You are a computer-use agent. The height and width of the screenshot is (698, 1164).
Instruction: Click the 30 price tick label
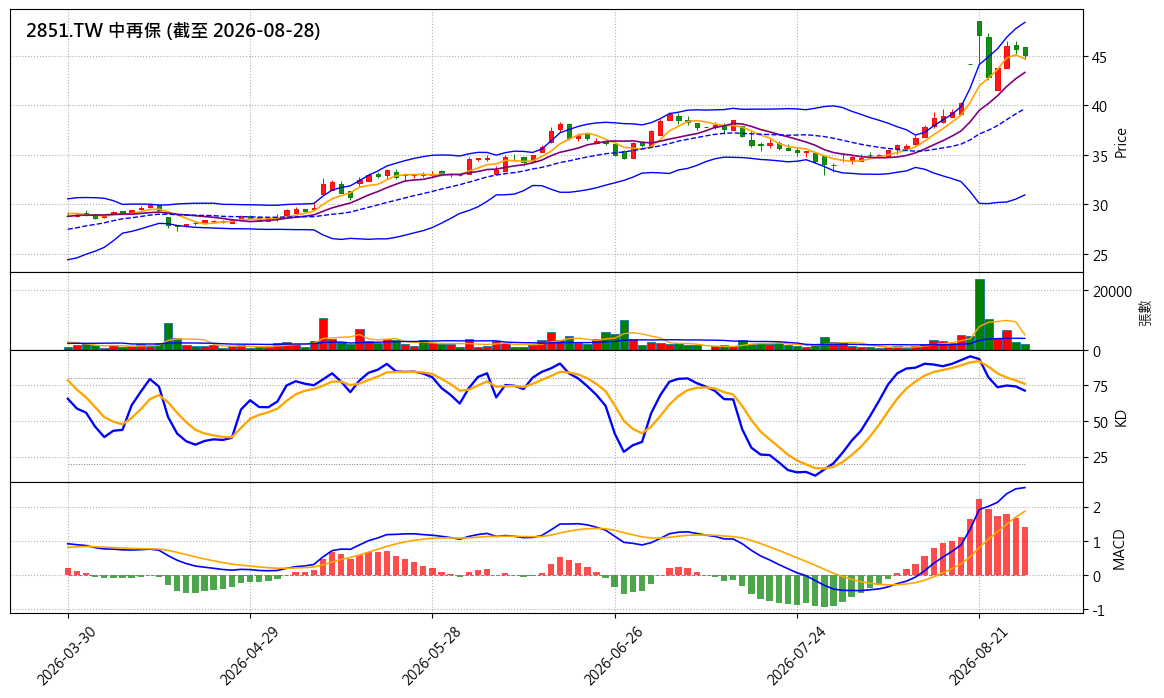pyautogui.click(x=1099, y=206)
